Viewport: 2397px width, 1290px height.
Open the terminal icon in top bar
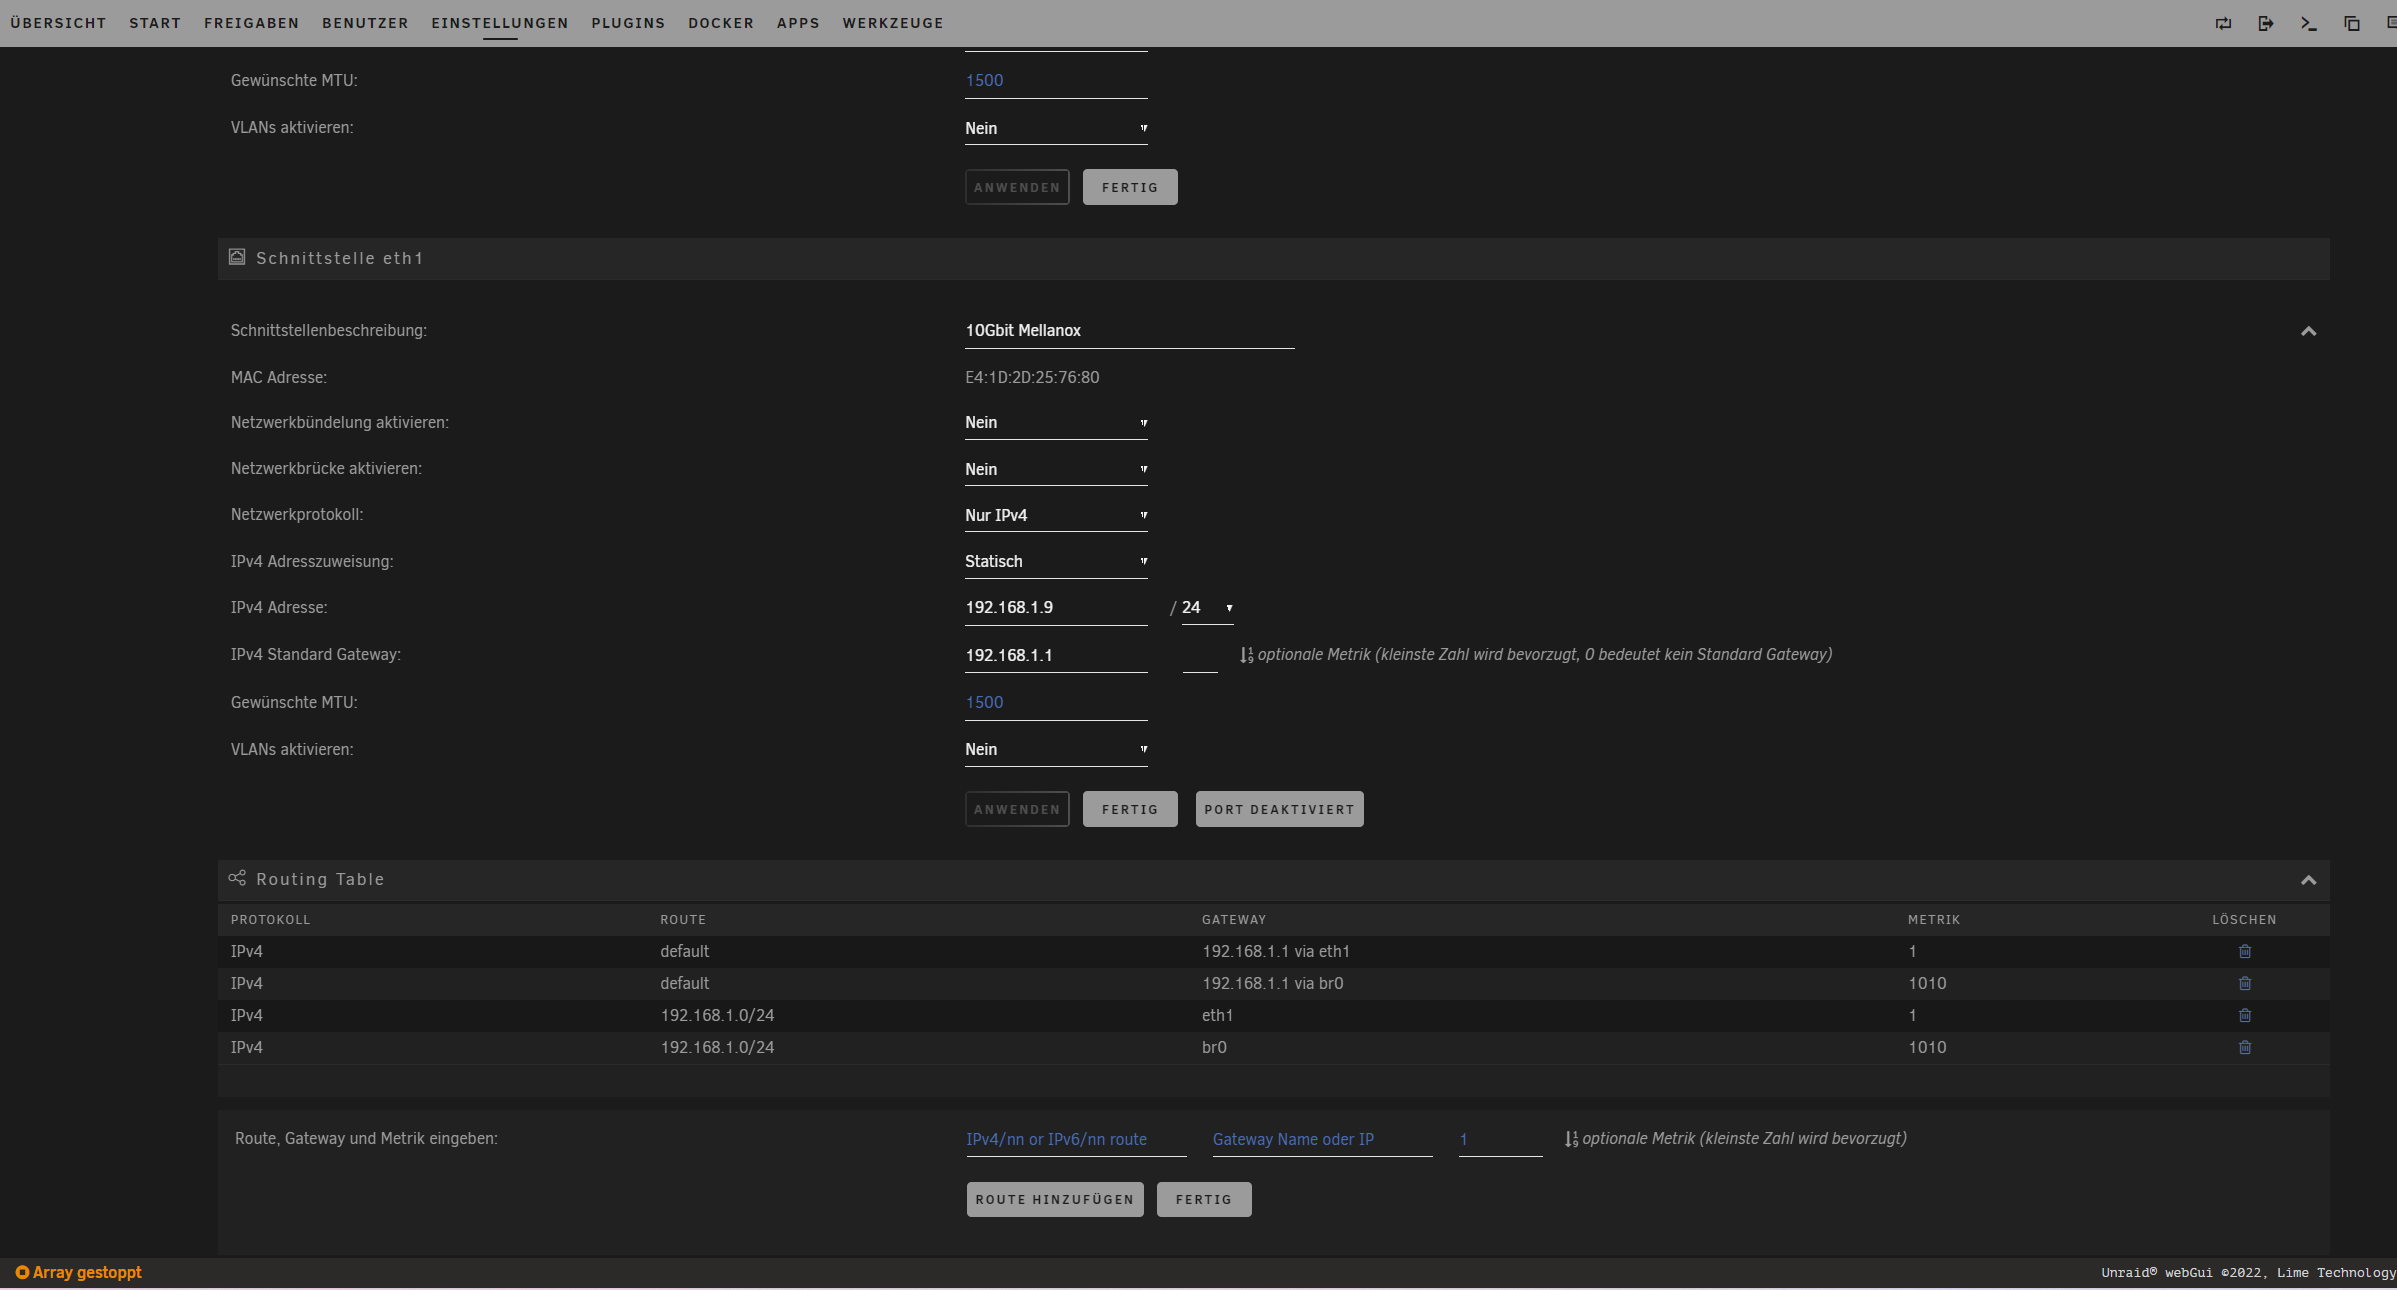pyautogui.click(x=2309, y=23)
